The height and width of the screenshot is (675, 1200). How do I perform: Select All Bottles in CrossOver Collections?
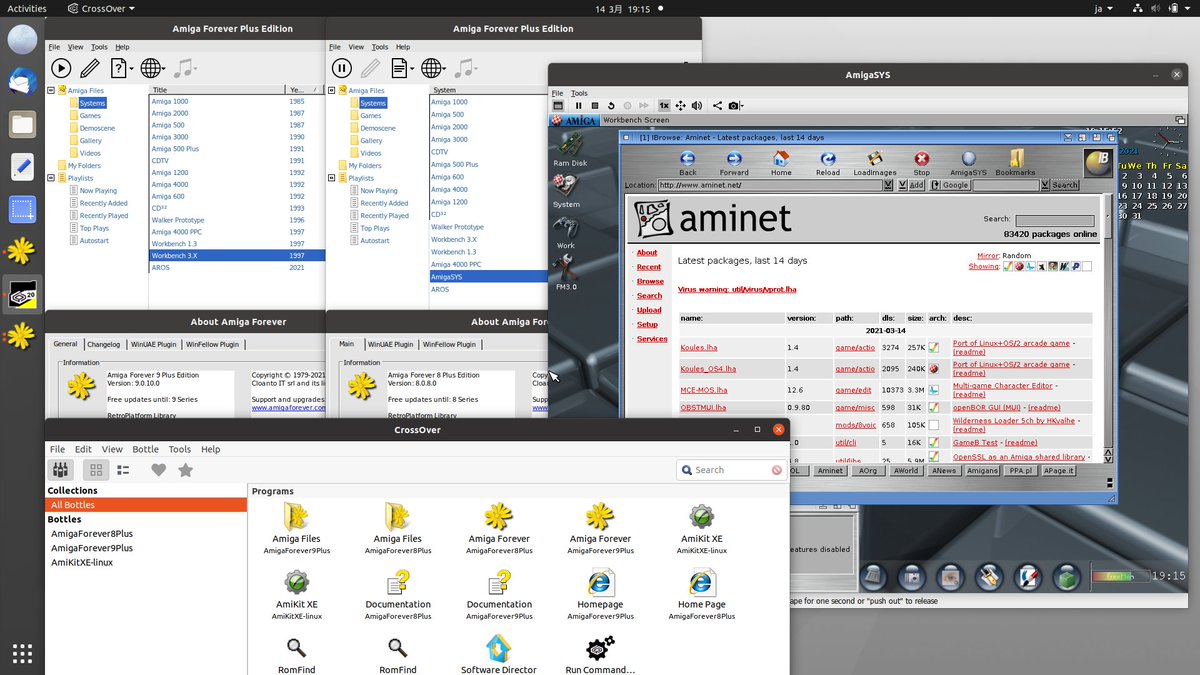pyautogui.click(x=146, y=505)
